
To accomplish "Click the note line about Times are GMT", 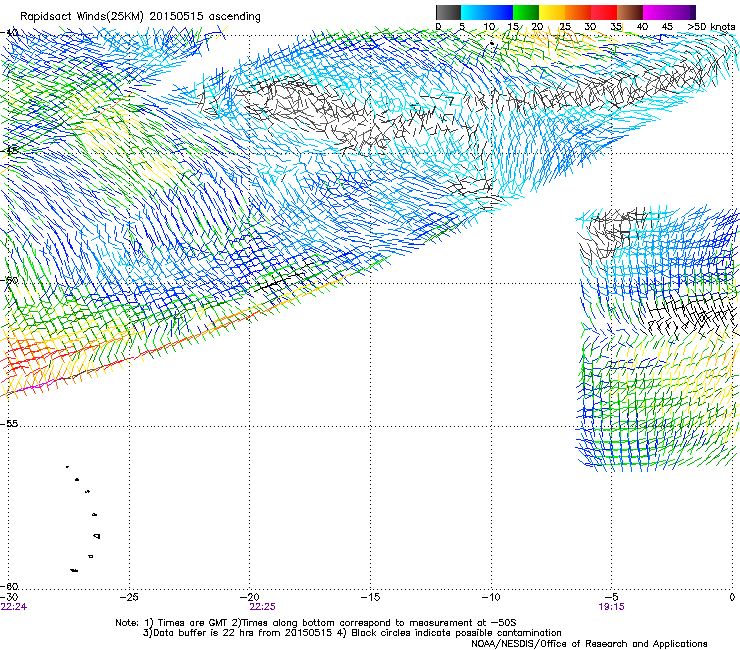I will point(316,623).
